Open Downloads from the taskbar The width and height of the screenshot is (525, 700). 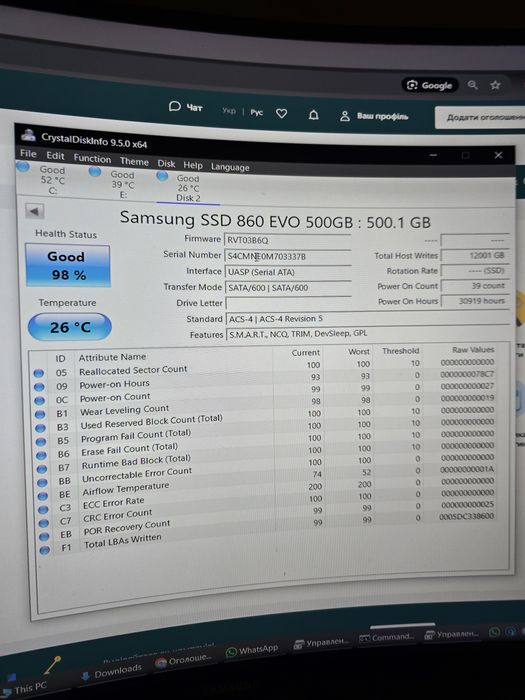[112, 672]
